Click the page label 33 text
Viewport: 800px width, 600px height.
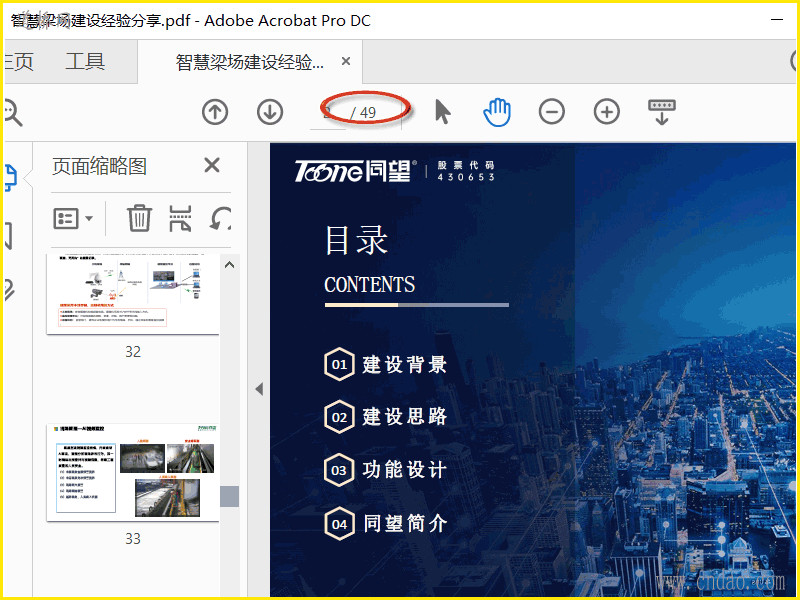[133, 538]
